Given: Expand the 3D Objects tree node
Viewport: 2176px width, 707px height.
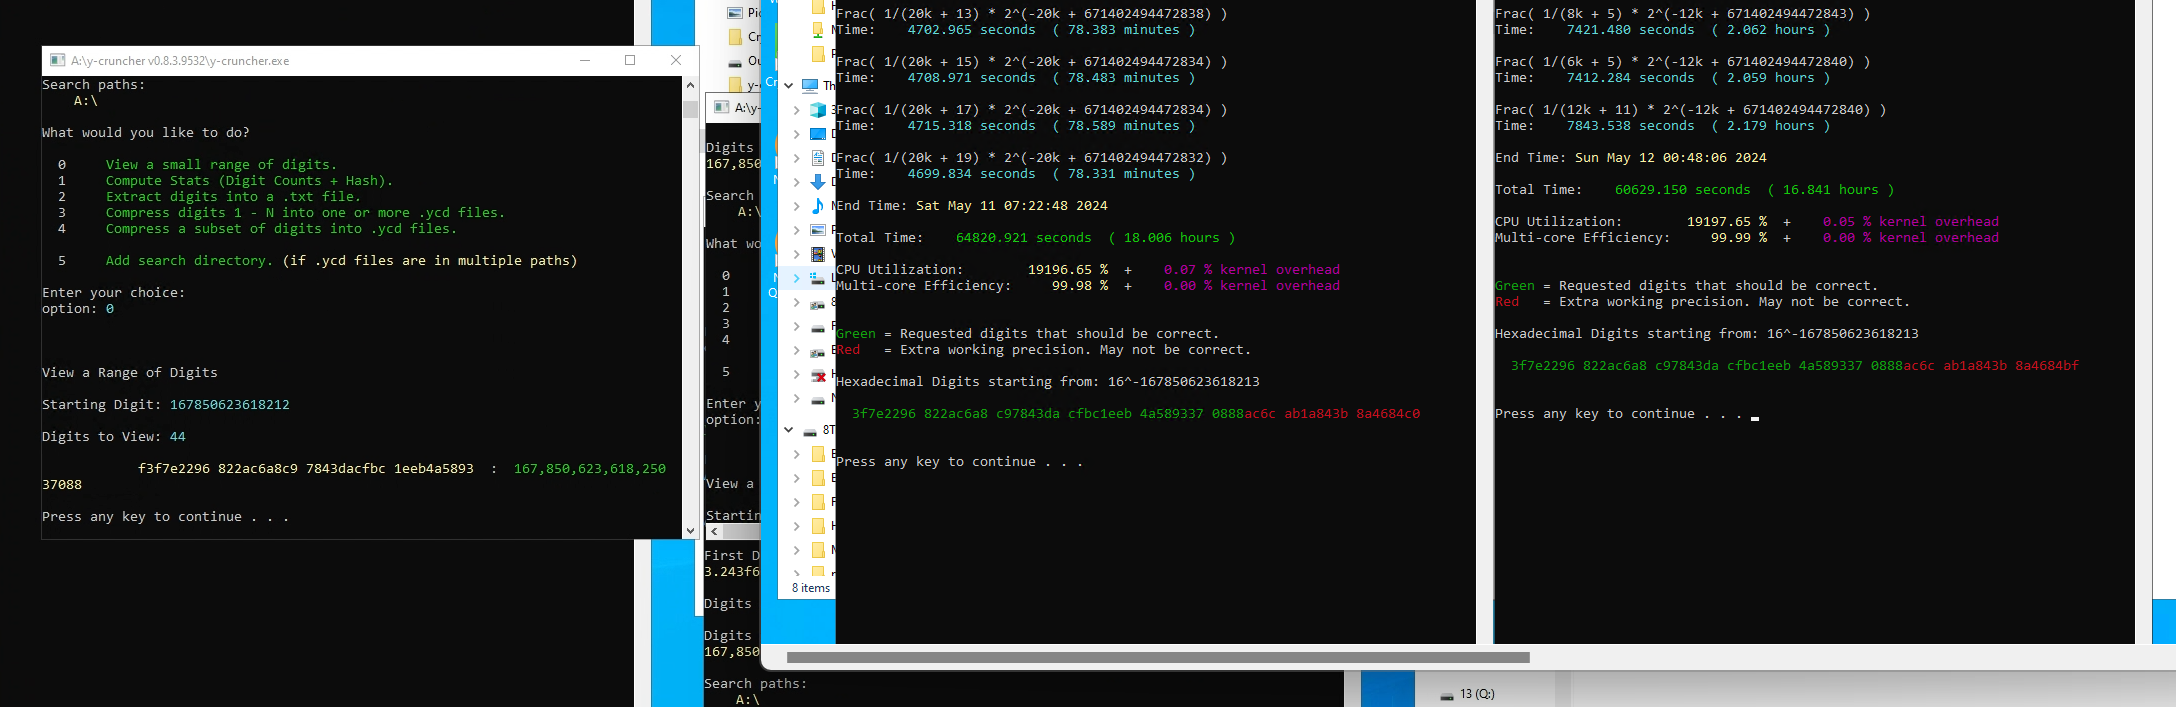Looking at the screenshot, I should pyautogui.click(x=796, y=110).
